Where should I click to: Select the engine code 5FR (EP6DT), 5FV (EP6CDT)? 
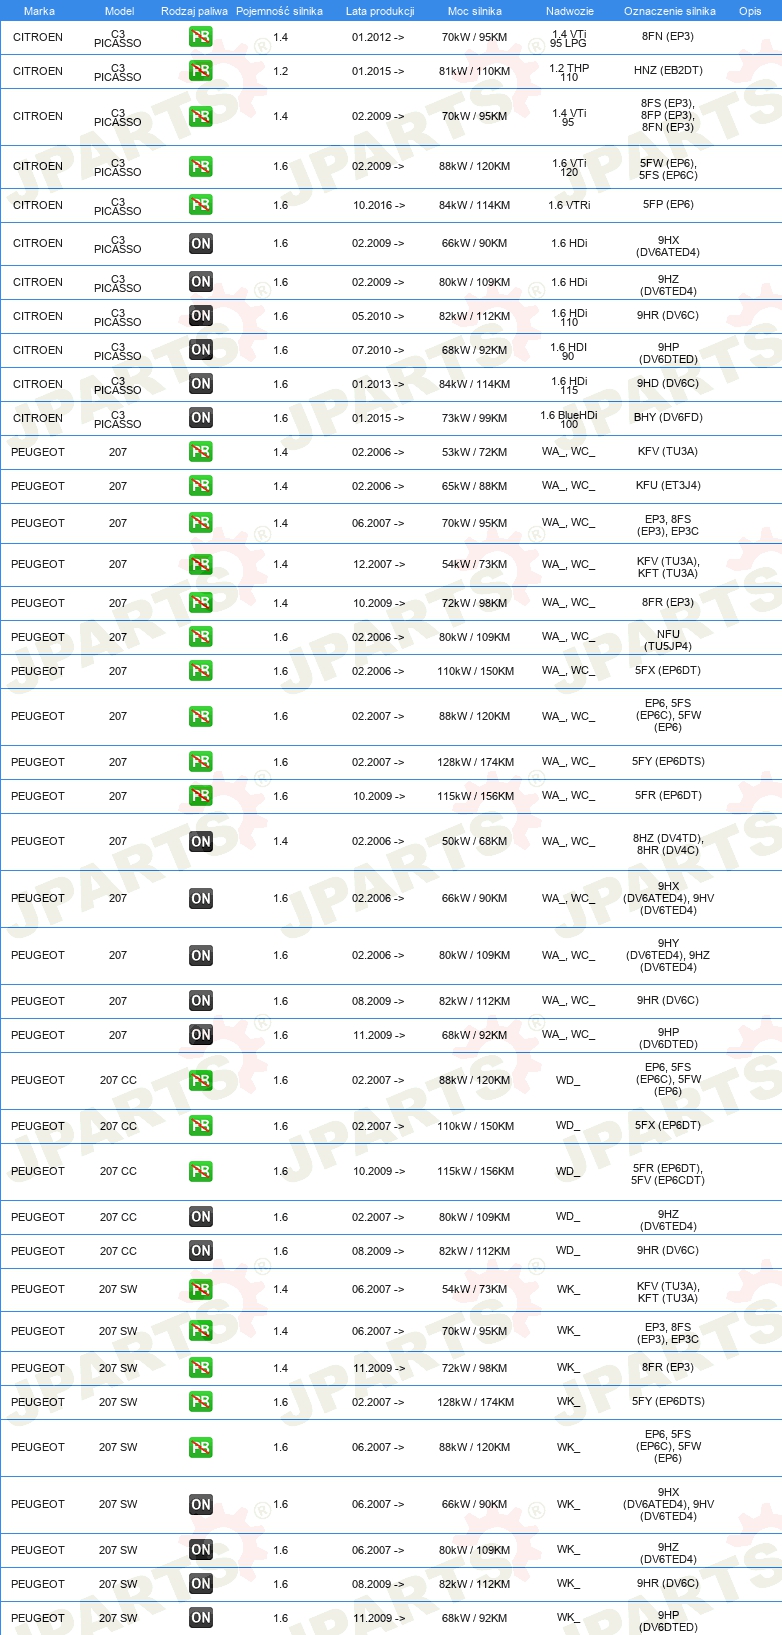tap(668, 1174)
